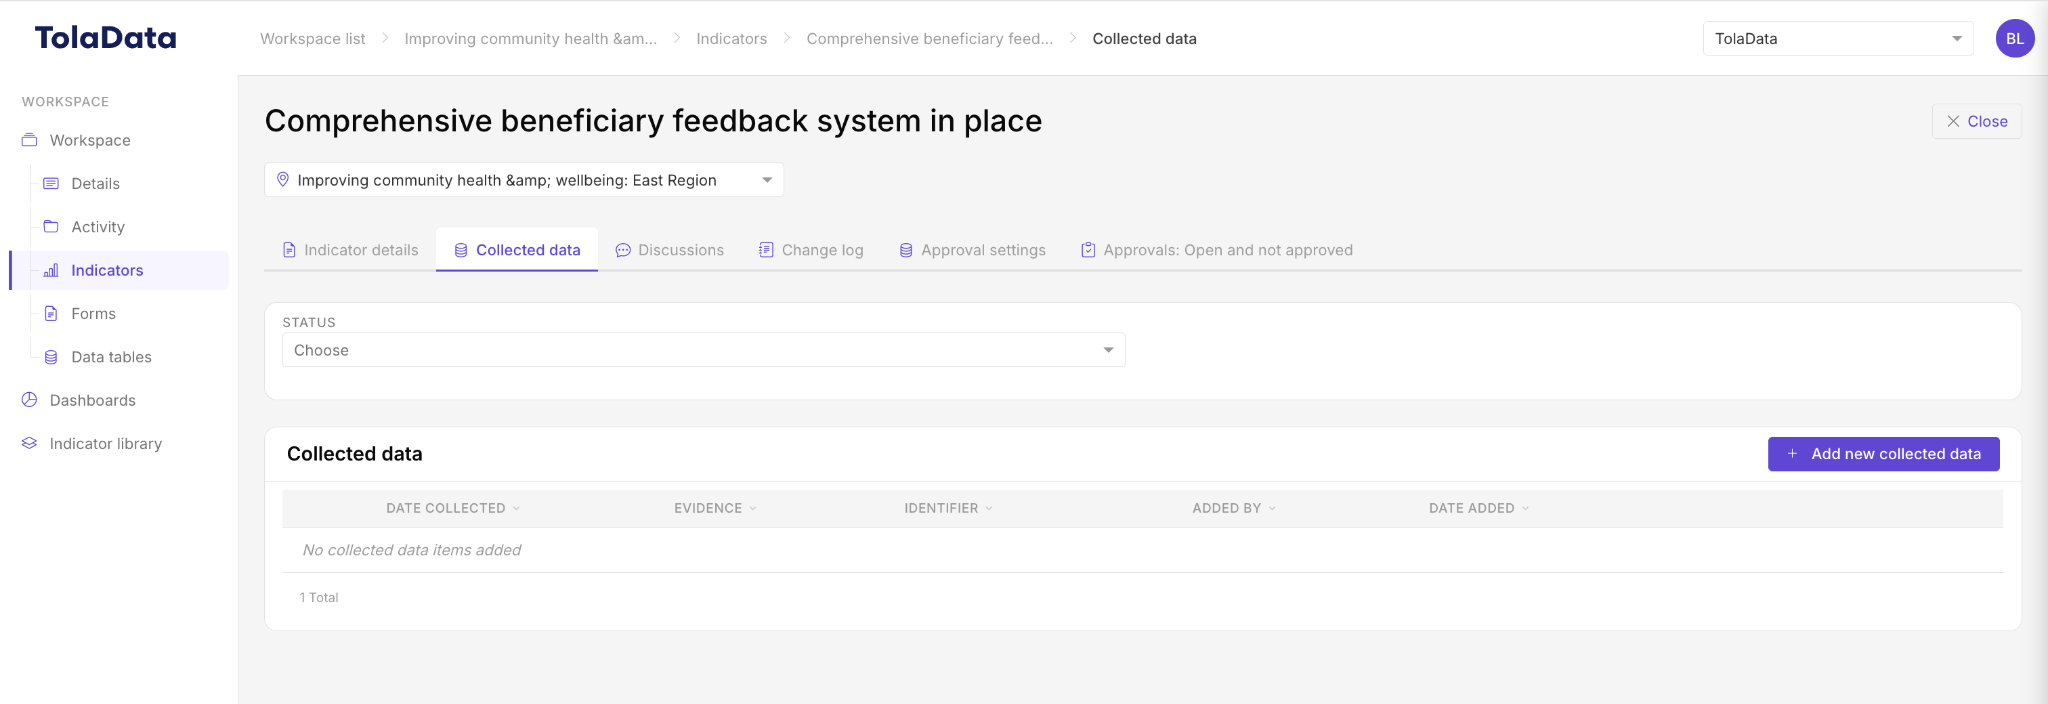Screen dimensions: 2048x704
Task: Go to Dashboards in sidebar
Action: coord(93,400)
